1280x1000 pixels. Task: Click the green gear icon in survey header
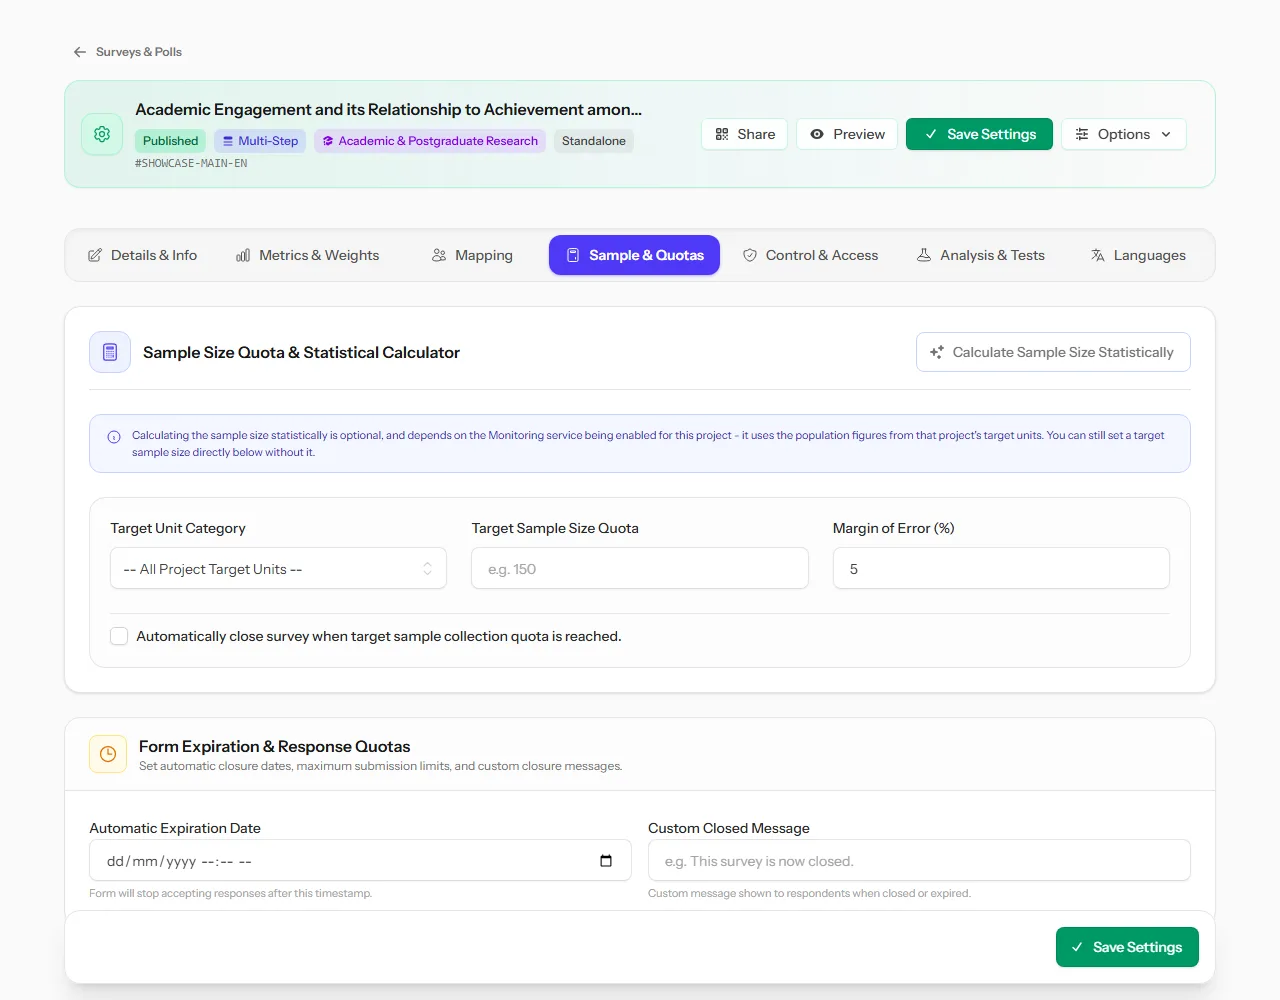[x=102, y=134]
